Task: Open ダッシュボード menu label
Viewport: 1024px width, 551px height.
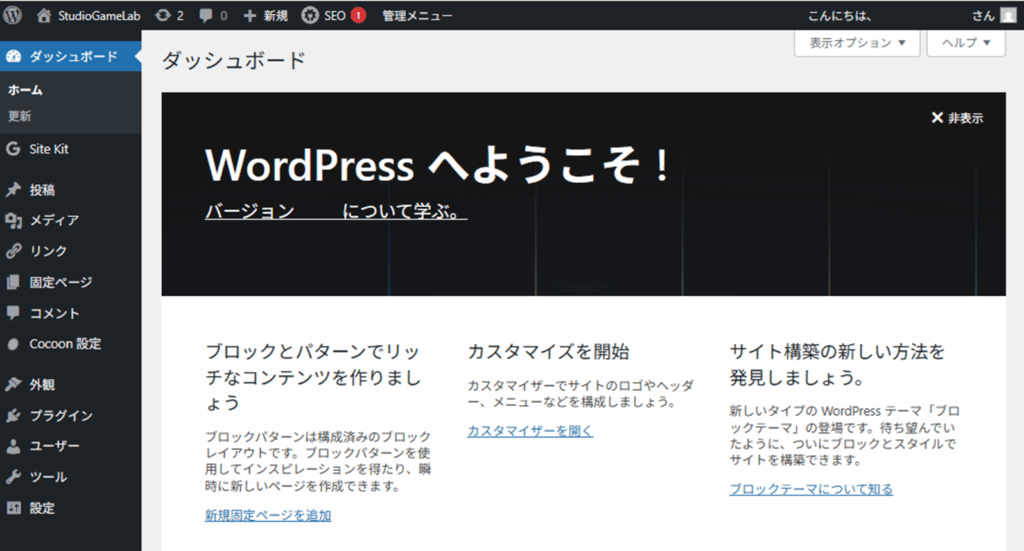Action: point(73,57)
